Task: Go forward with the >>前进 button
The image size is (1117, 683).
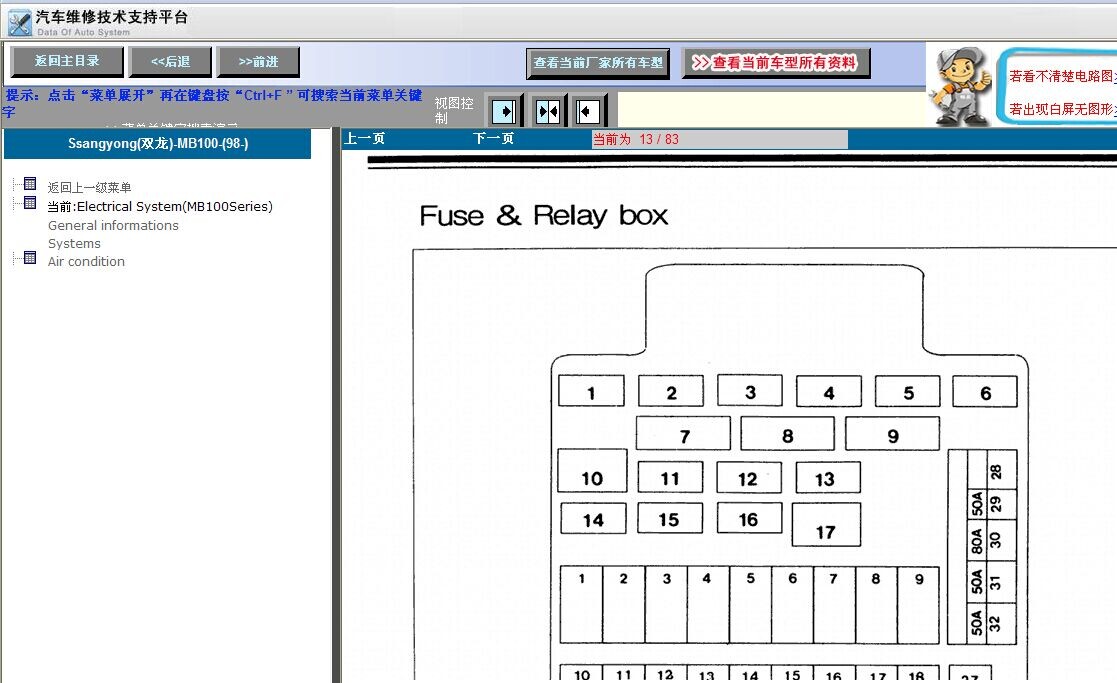Action: [x=258, y=61]
